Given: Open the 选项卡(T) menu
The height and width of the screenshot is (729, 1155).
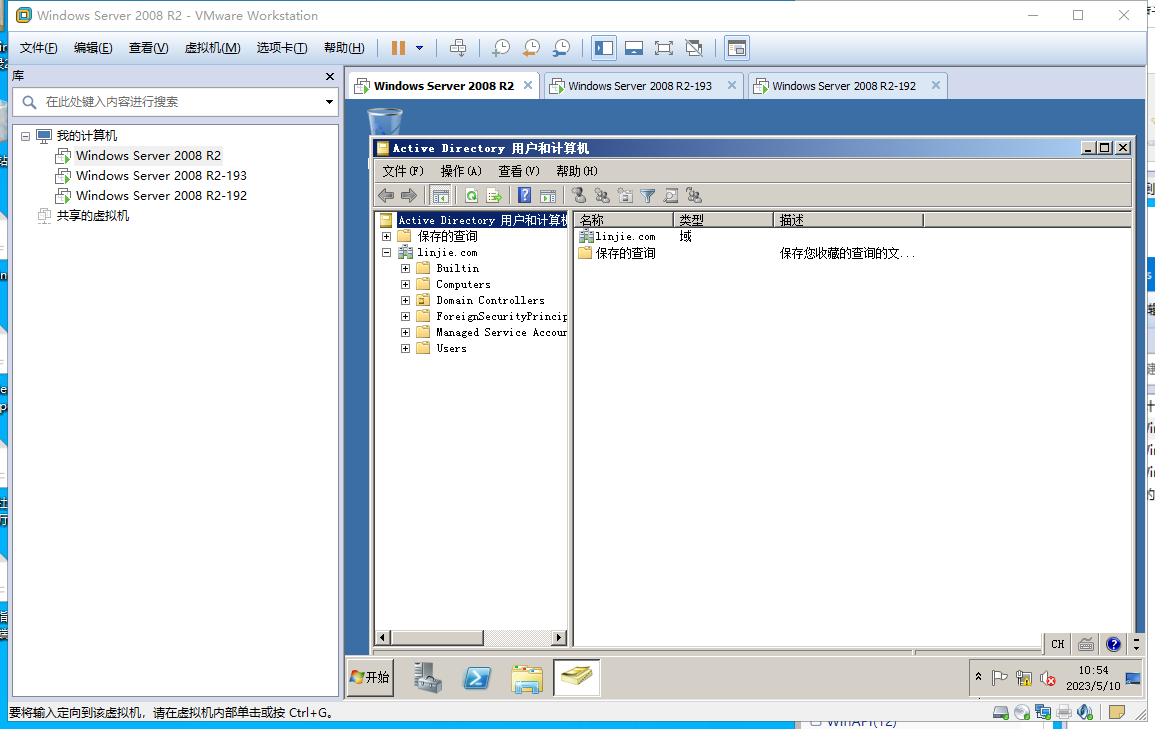Looking at the screenshot, I should tap(281, 48).
